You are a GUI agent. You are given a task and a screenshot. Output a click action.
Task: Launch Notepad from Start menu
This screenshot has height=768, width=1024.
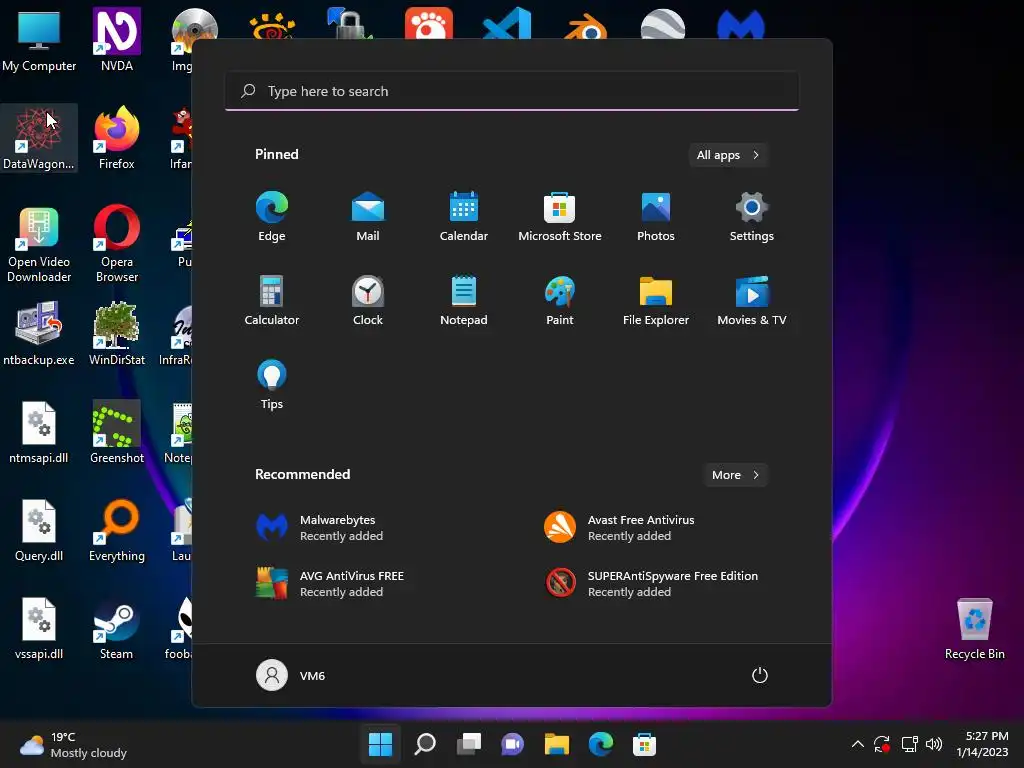pyautogui.click(x=464, y=301)
